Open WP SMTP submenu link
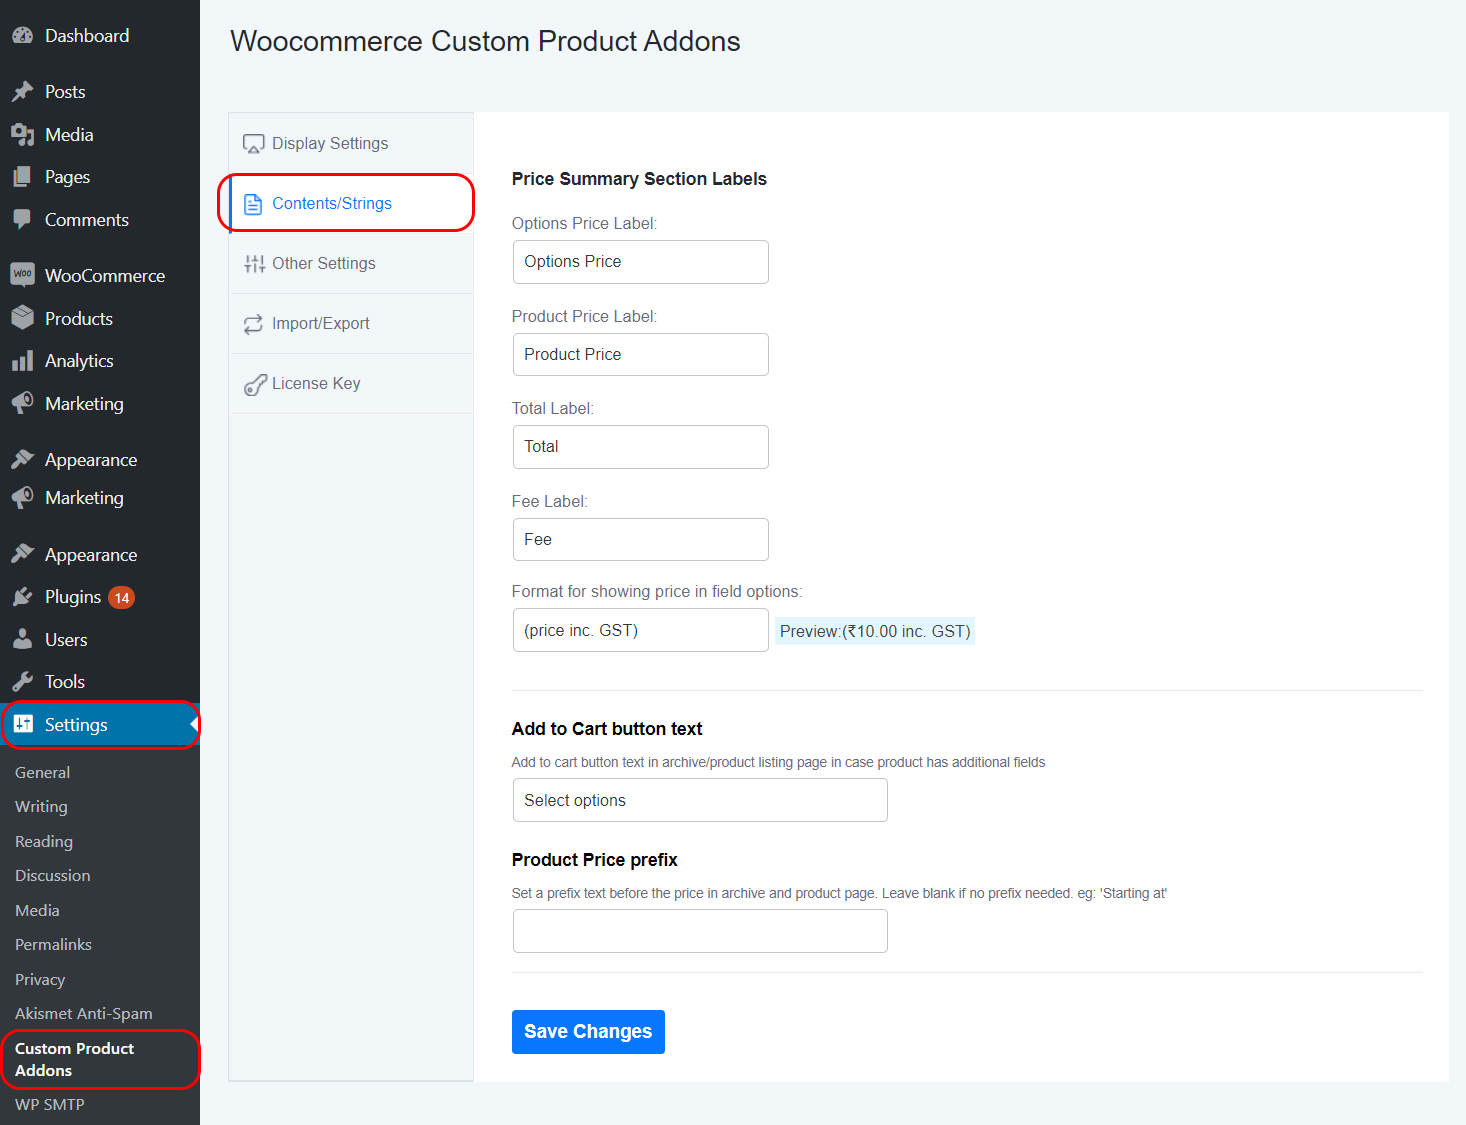This screenshot has height=1125, width=1466. pyautogui.click(x=50, y=1105)
